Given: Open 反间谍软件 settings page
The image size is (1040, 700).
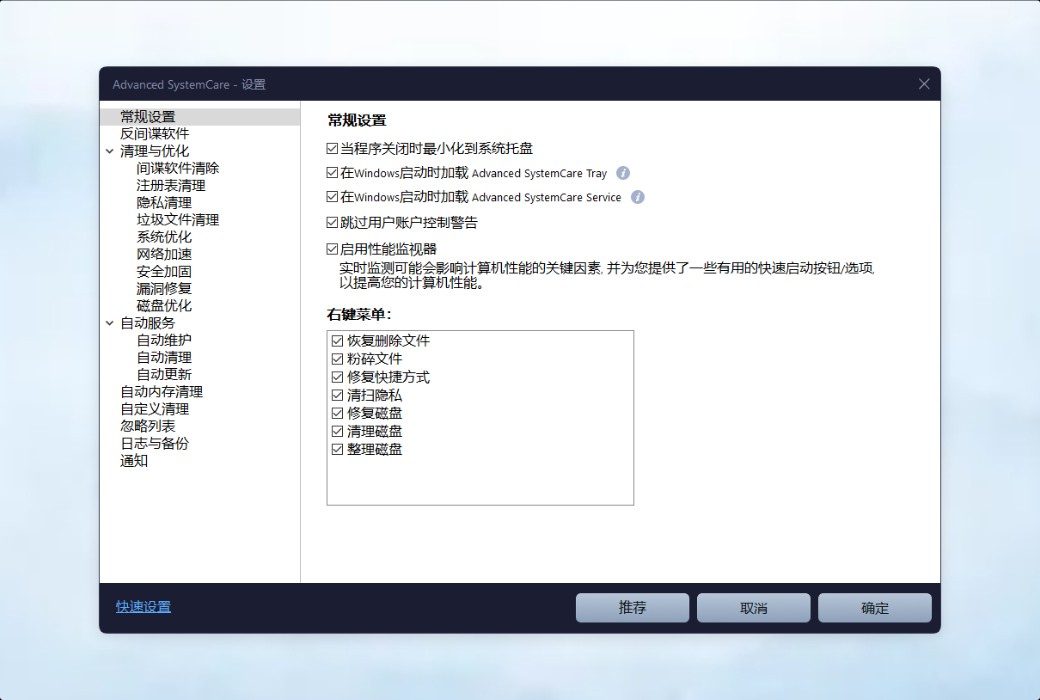Looking at the screenshot, I should pyautogui.click(x=155, y=134).
